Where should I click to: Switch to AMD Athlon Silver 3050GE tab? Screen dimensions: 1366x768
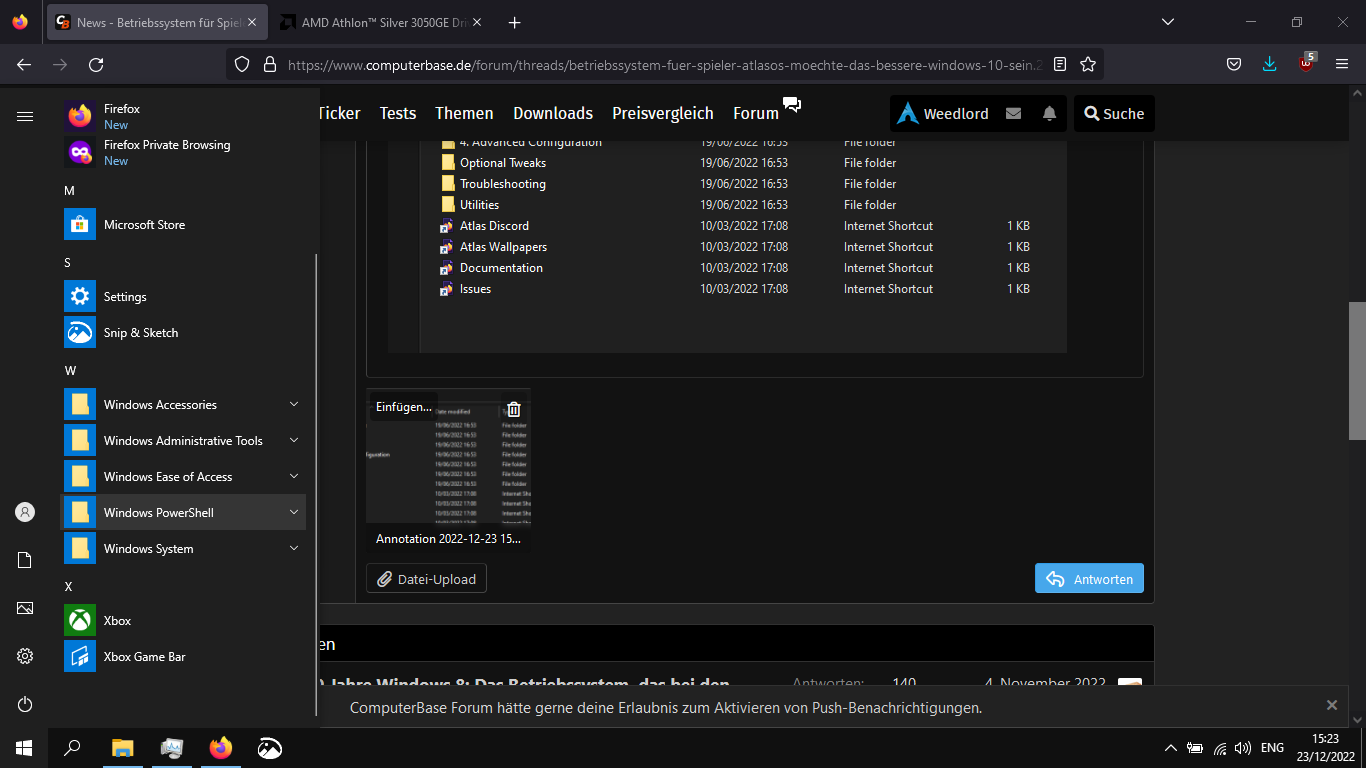(x=384, y=22)
